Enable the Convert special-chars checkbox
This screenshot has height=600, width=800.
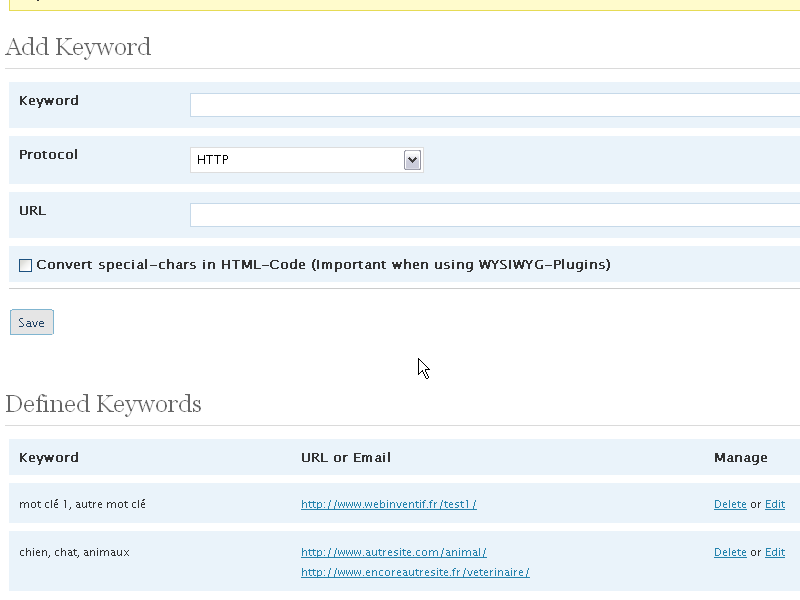tap(26, 265)
